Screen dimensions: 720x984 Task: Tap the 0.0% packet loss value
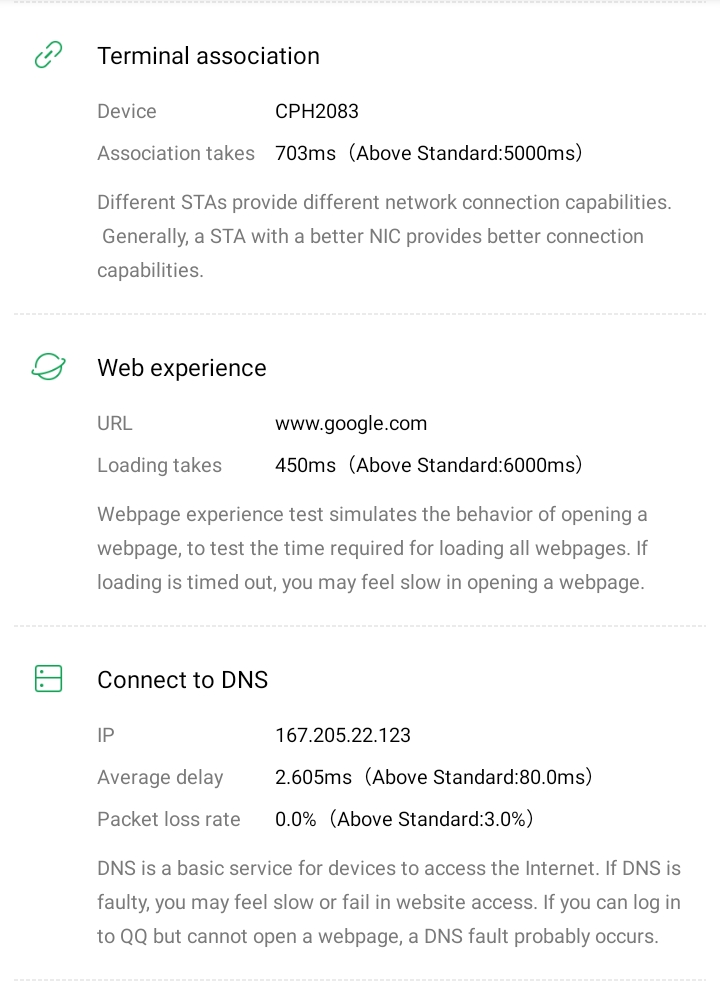pyautogui.click(x=295, y=819)
